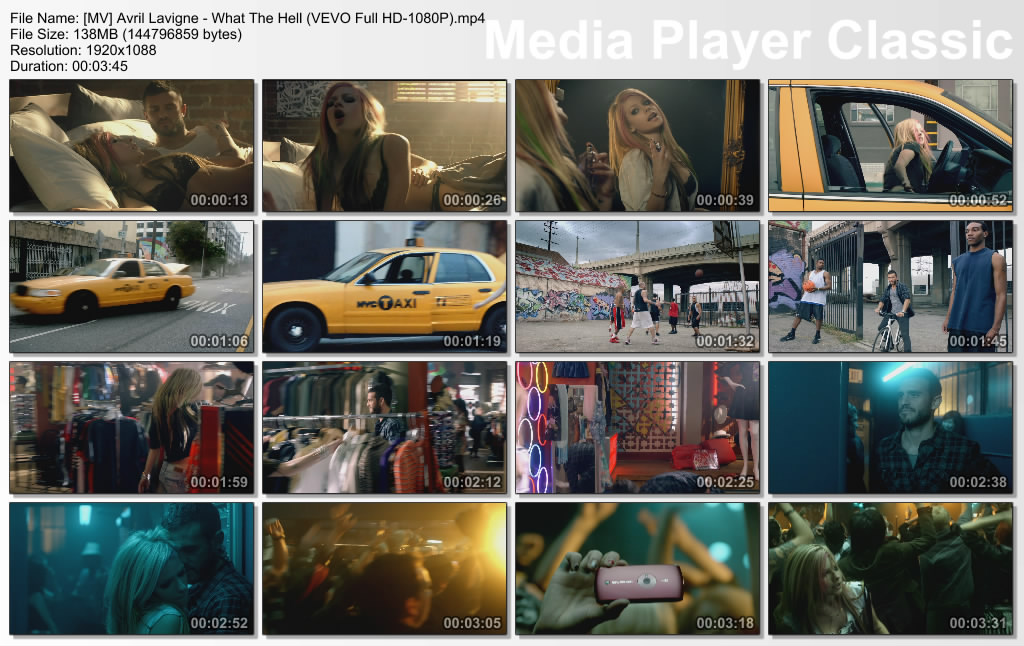
Task: Click the File Size 138MB line
Action: (126, 34)
